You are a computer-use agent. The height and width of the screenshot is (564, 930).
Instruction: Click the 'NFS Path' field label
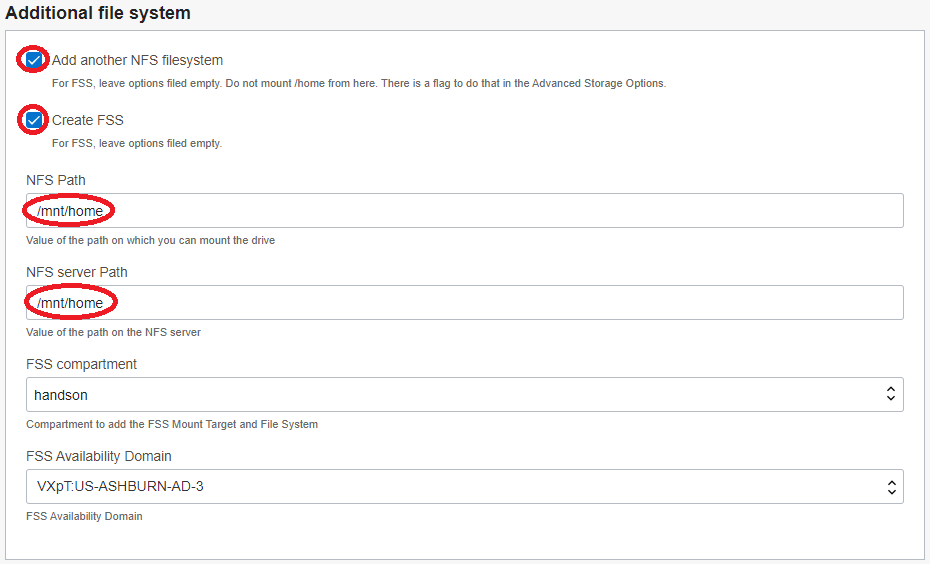coord(56,180)
